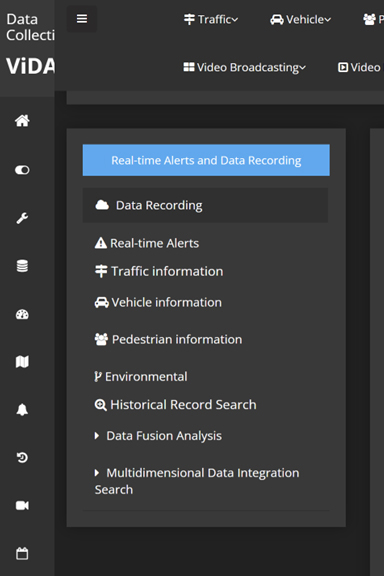Click the toggle switch sidebar icon
The image size is (384, 576).
[22, 170]
